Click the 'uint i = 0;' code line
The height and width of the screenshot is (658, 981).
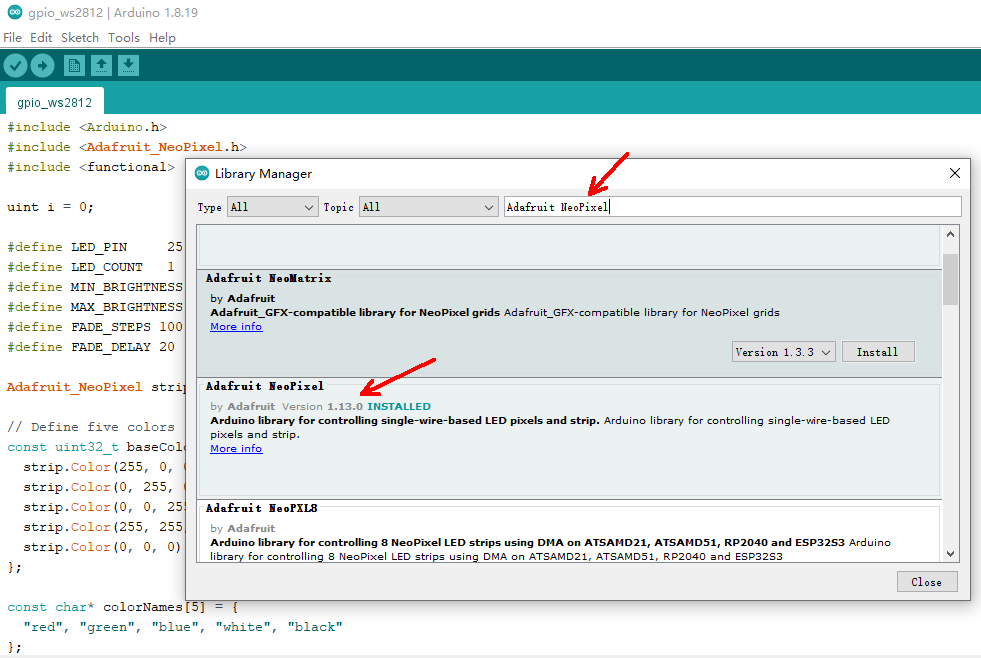(x=50, y=207)
